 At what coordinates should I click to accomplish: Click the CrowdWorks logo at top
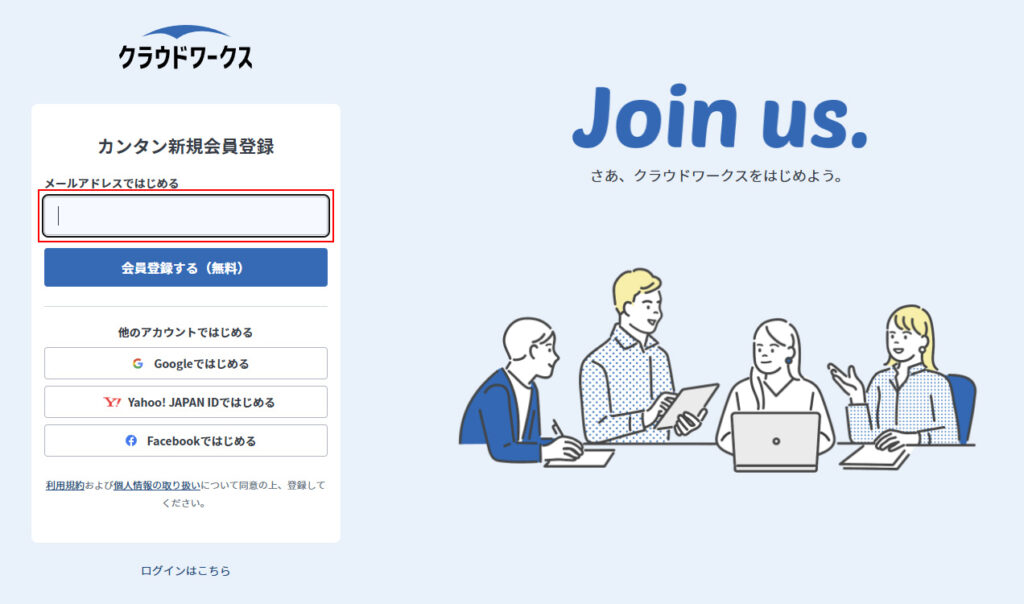point(185,47)
